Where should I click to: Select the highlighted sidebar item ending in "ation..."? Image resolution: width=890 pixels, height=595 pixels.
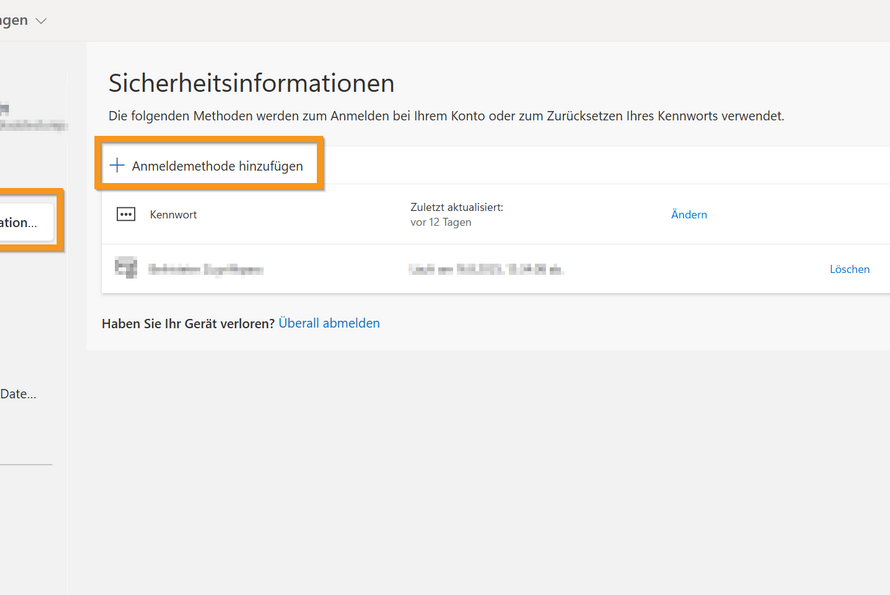pos(25,222)
